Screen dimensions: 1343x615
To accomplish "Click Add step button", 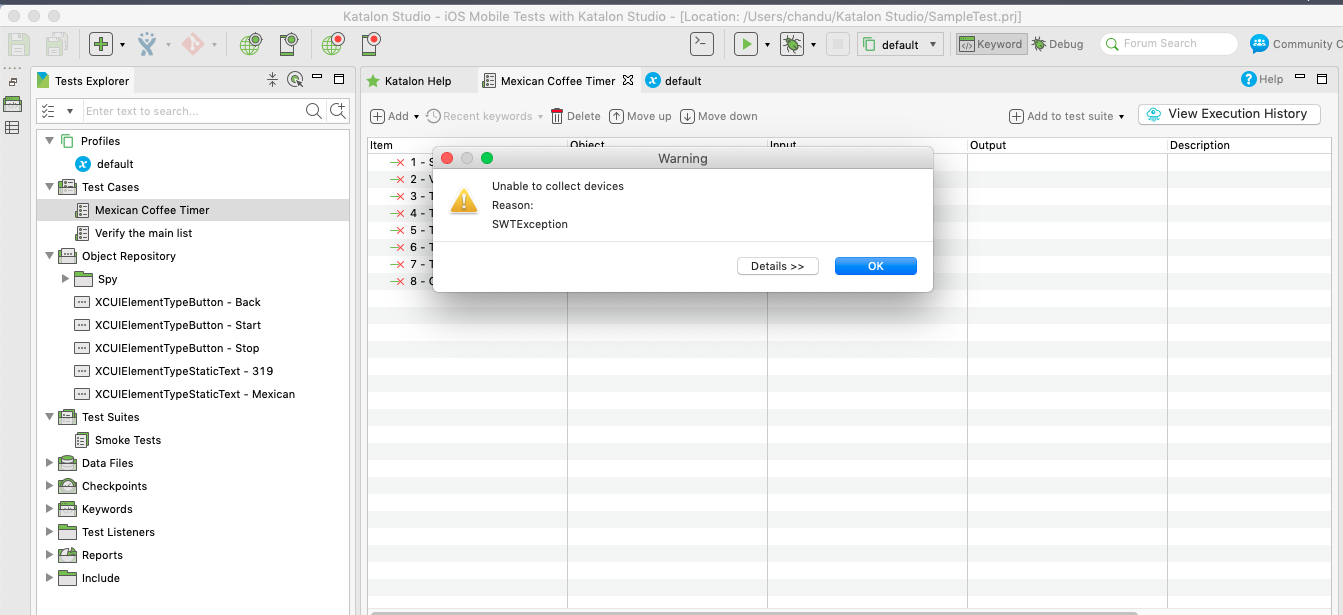I will (390, 116).
